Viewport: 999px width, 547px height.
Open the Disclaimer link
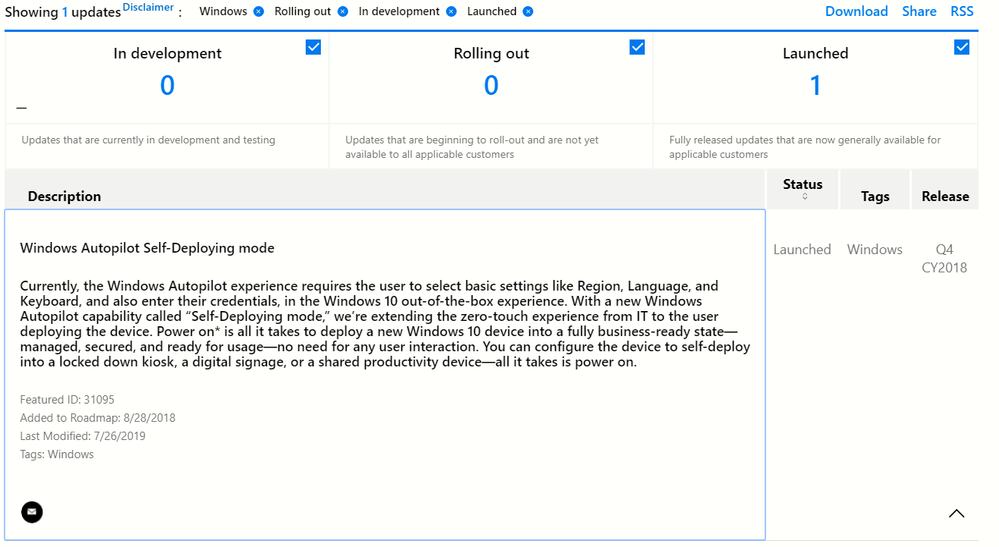pos(148,7)
